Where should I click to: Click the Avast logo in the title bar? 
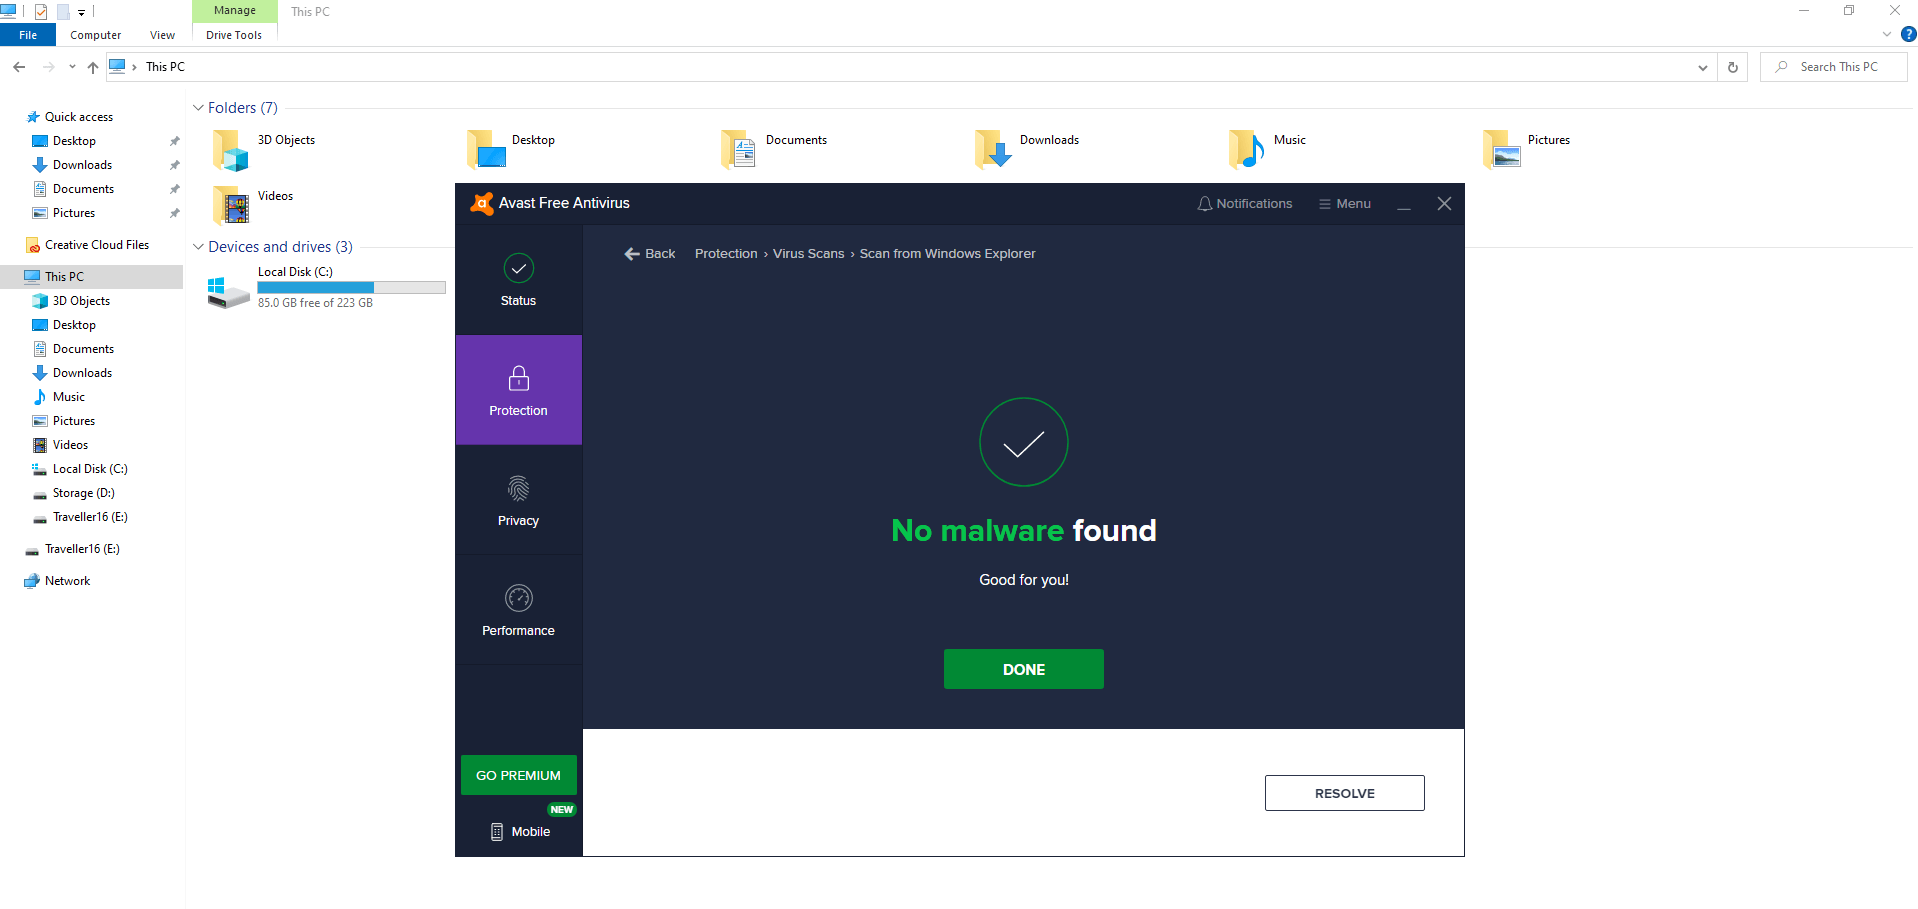[481, 203]
